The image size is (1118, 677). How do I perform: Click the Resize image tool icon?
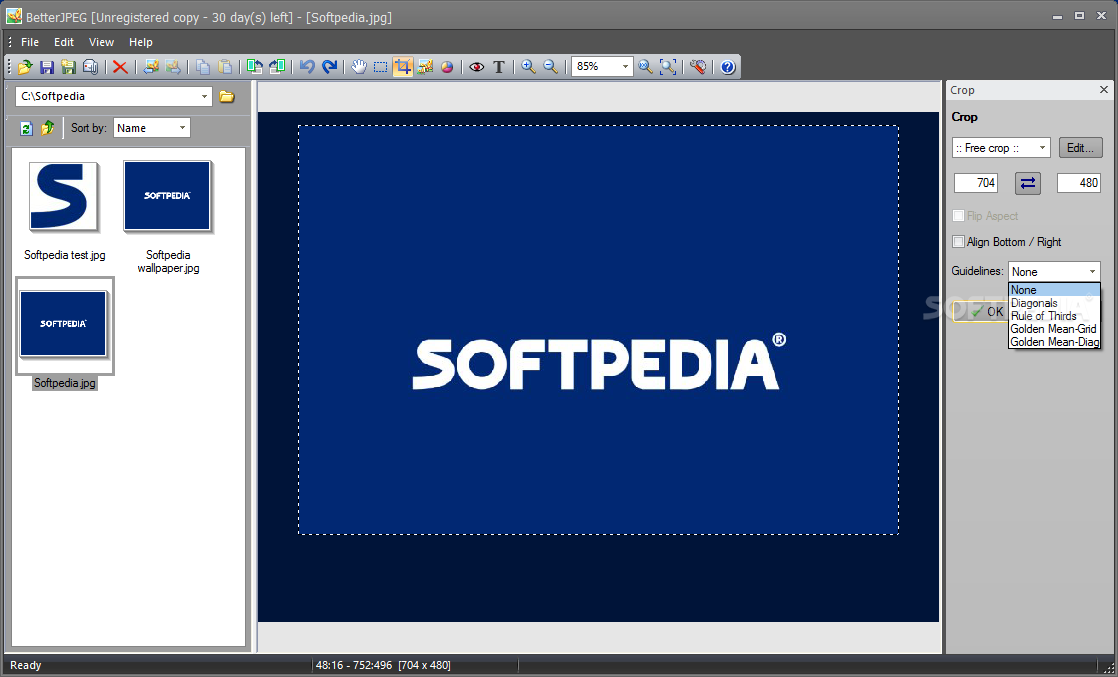(425, 67)
